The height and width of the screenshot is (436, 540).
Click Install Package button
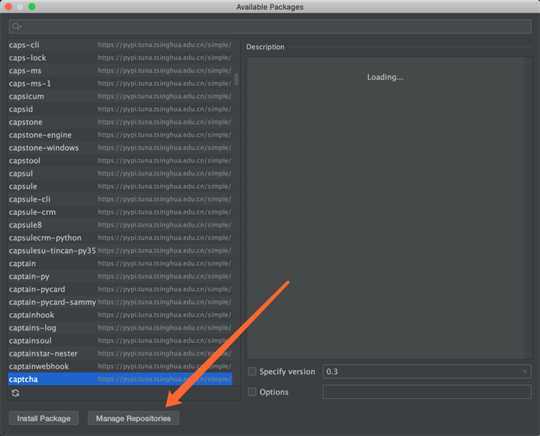click(44, 418)
